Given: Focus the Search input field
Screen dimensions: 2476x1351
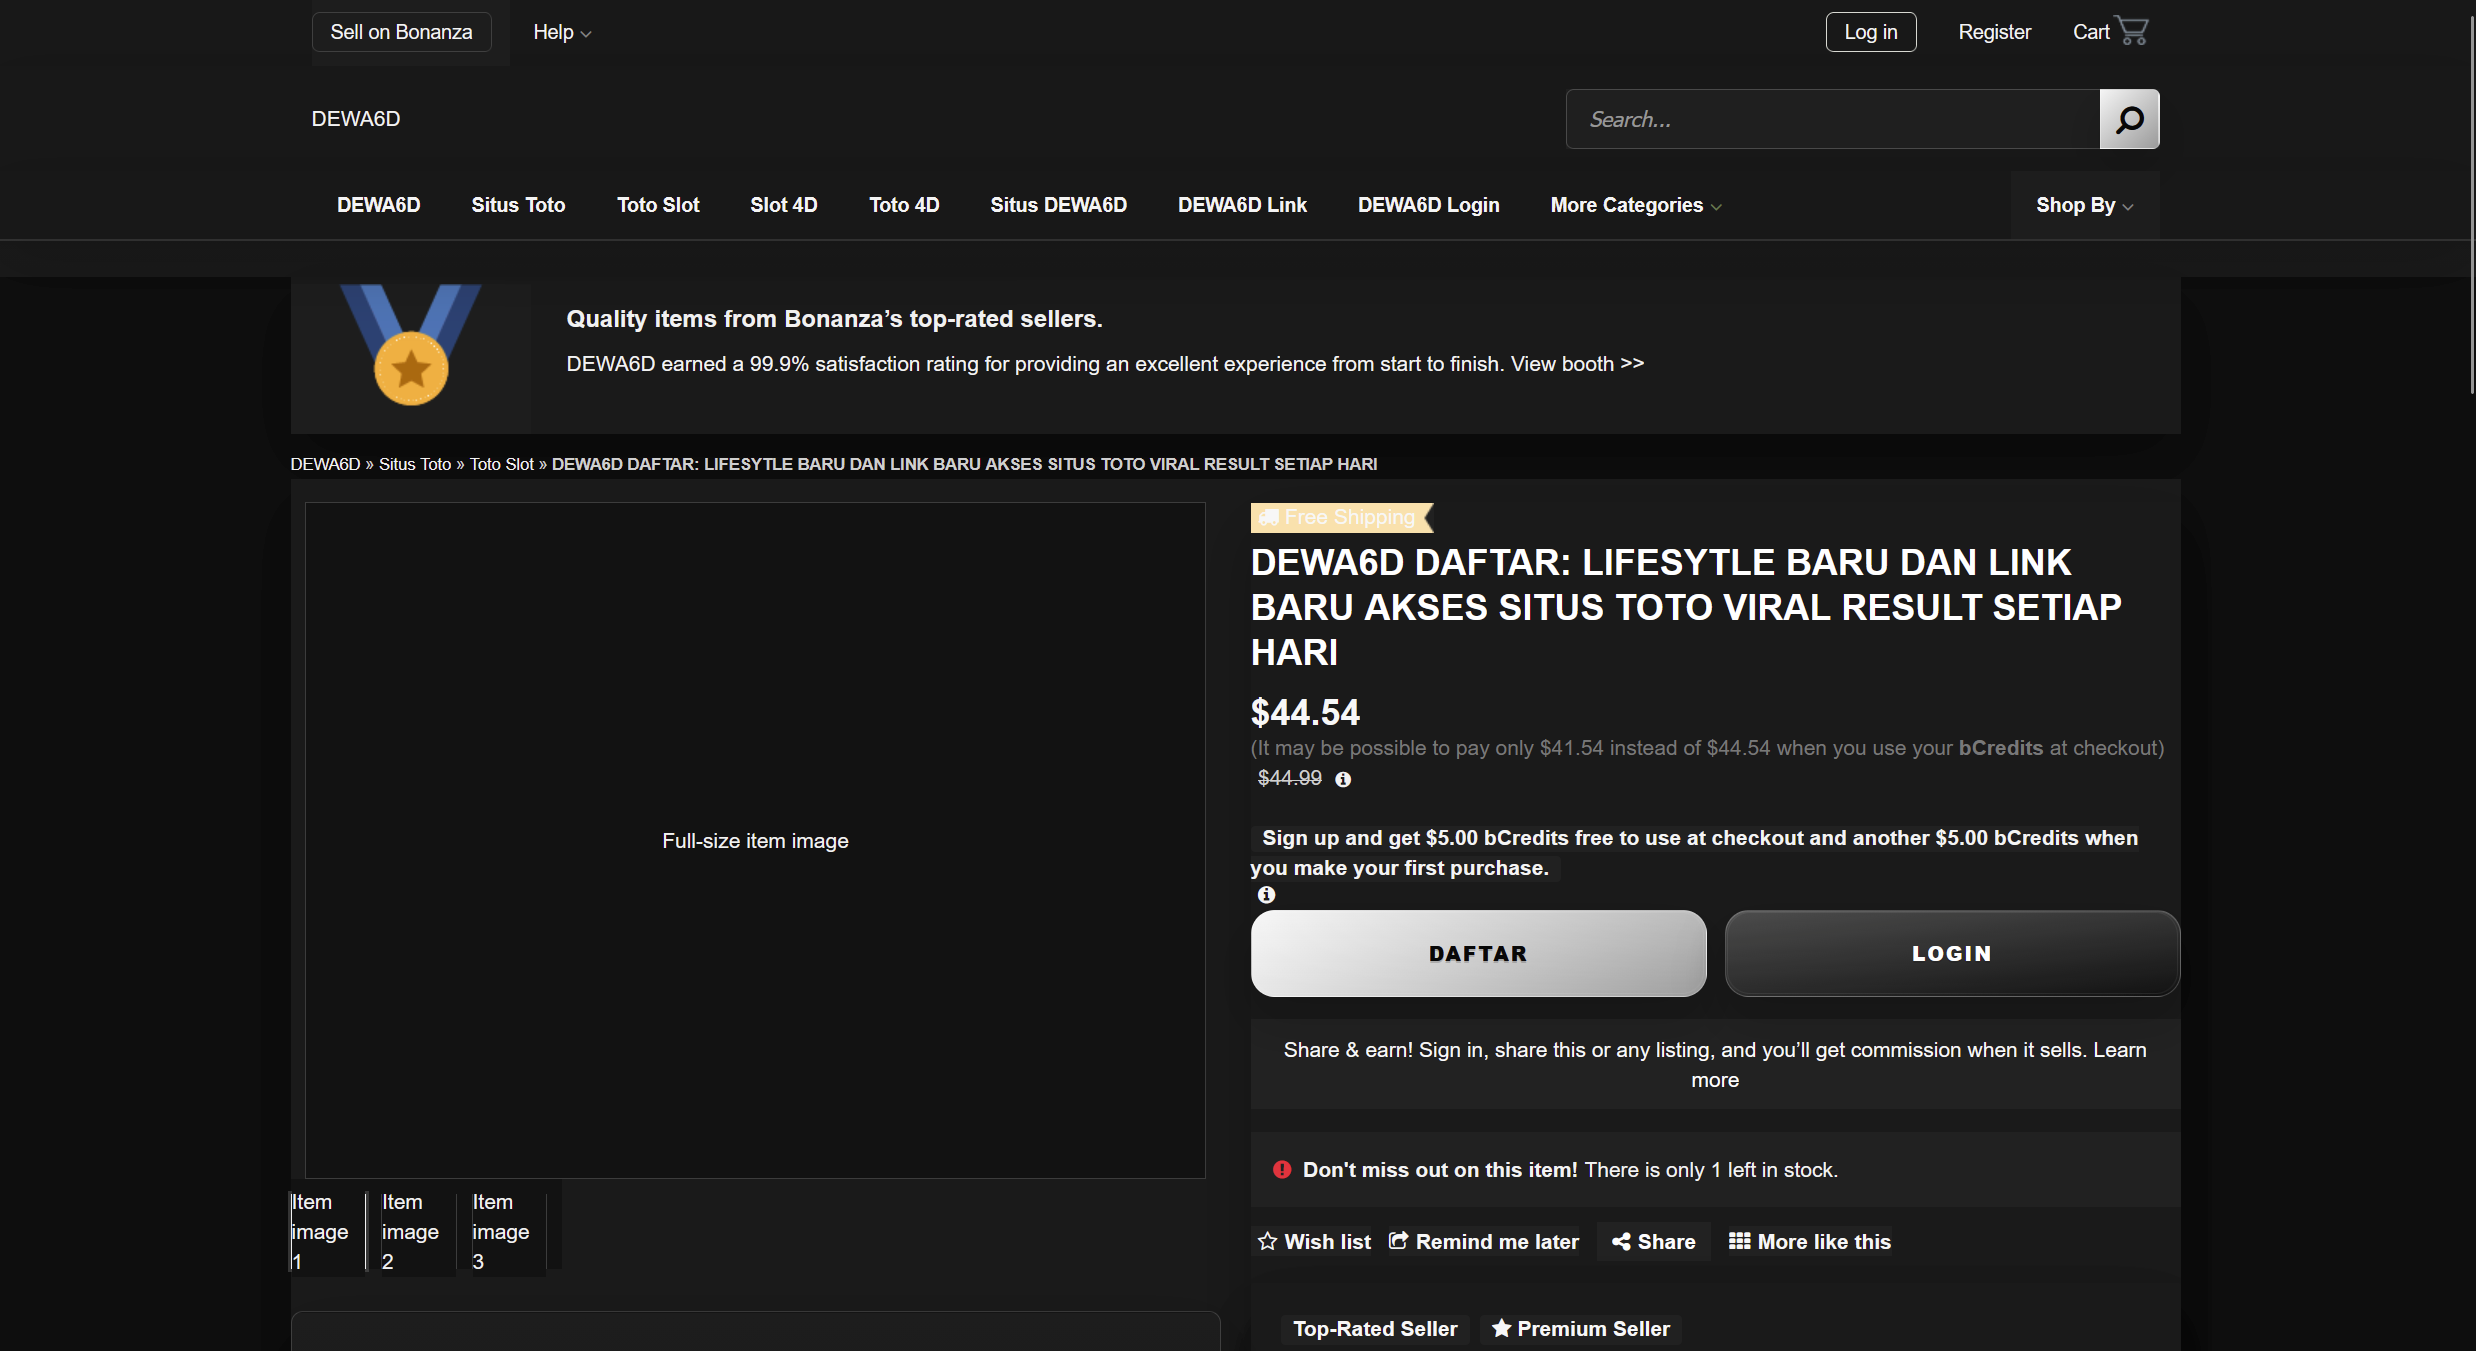Looking at the screenshot, I should (x=1833, y=119).
